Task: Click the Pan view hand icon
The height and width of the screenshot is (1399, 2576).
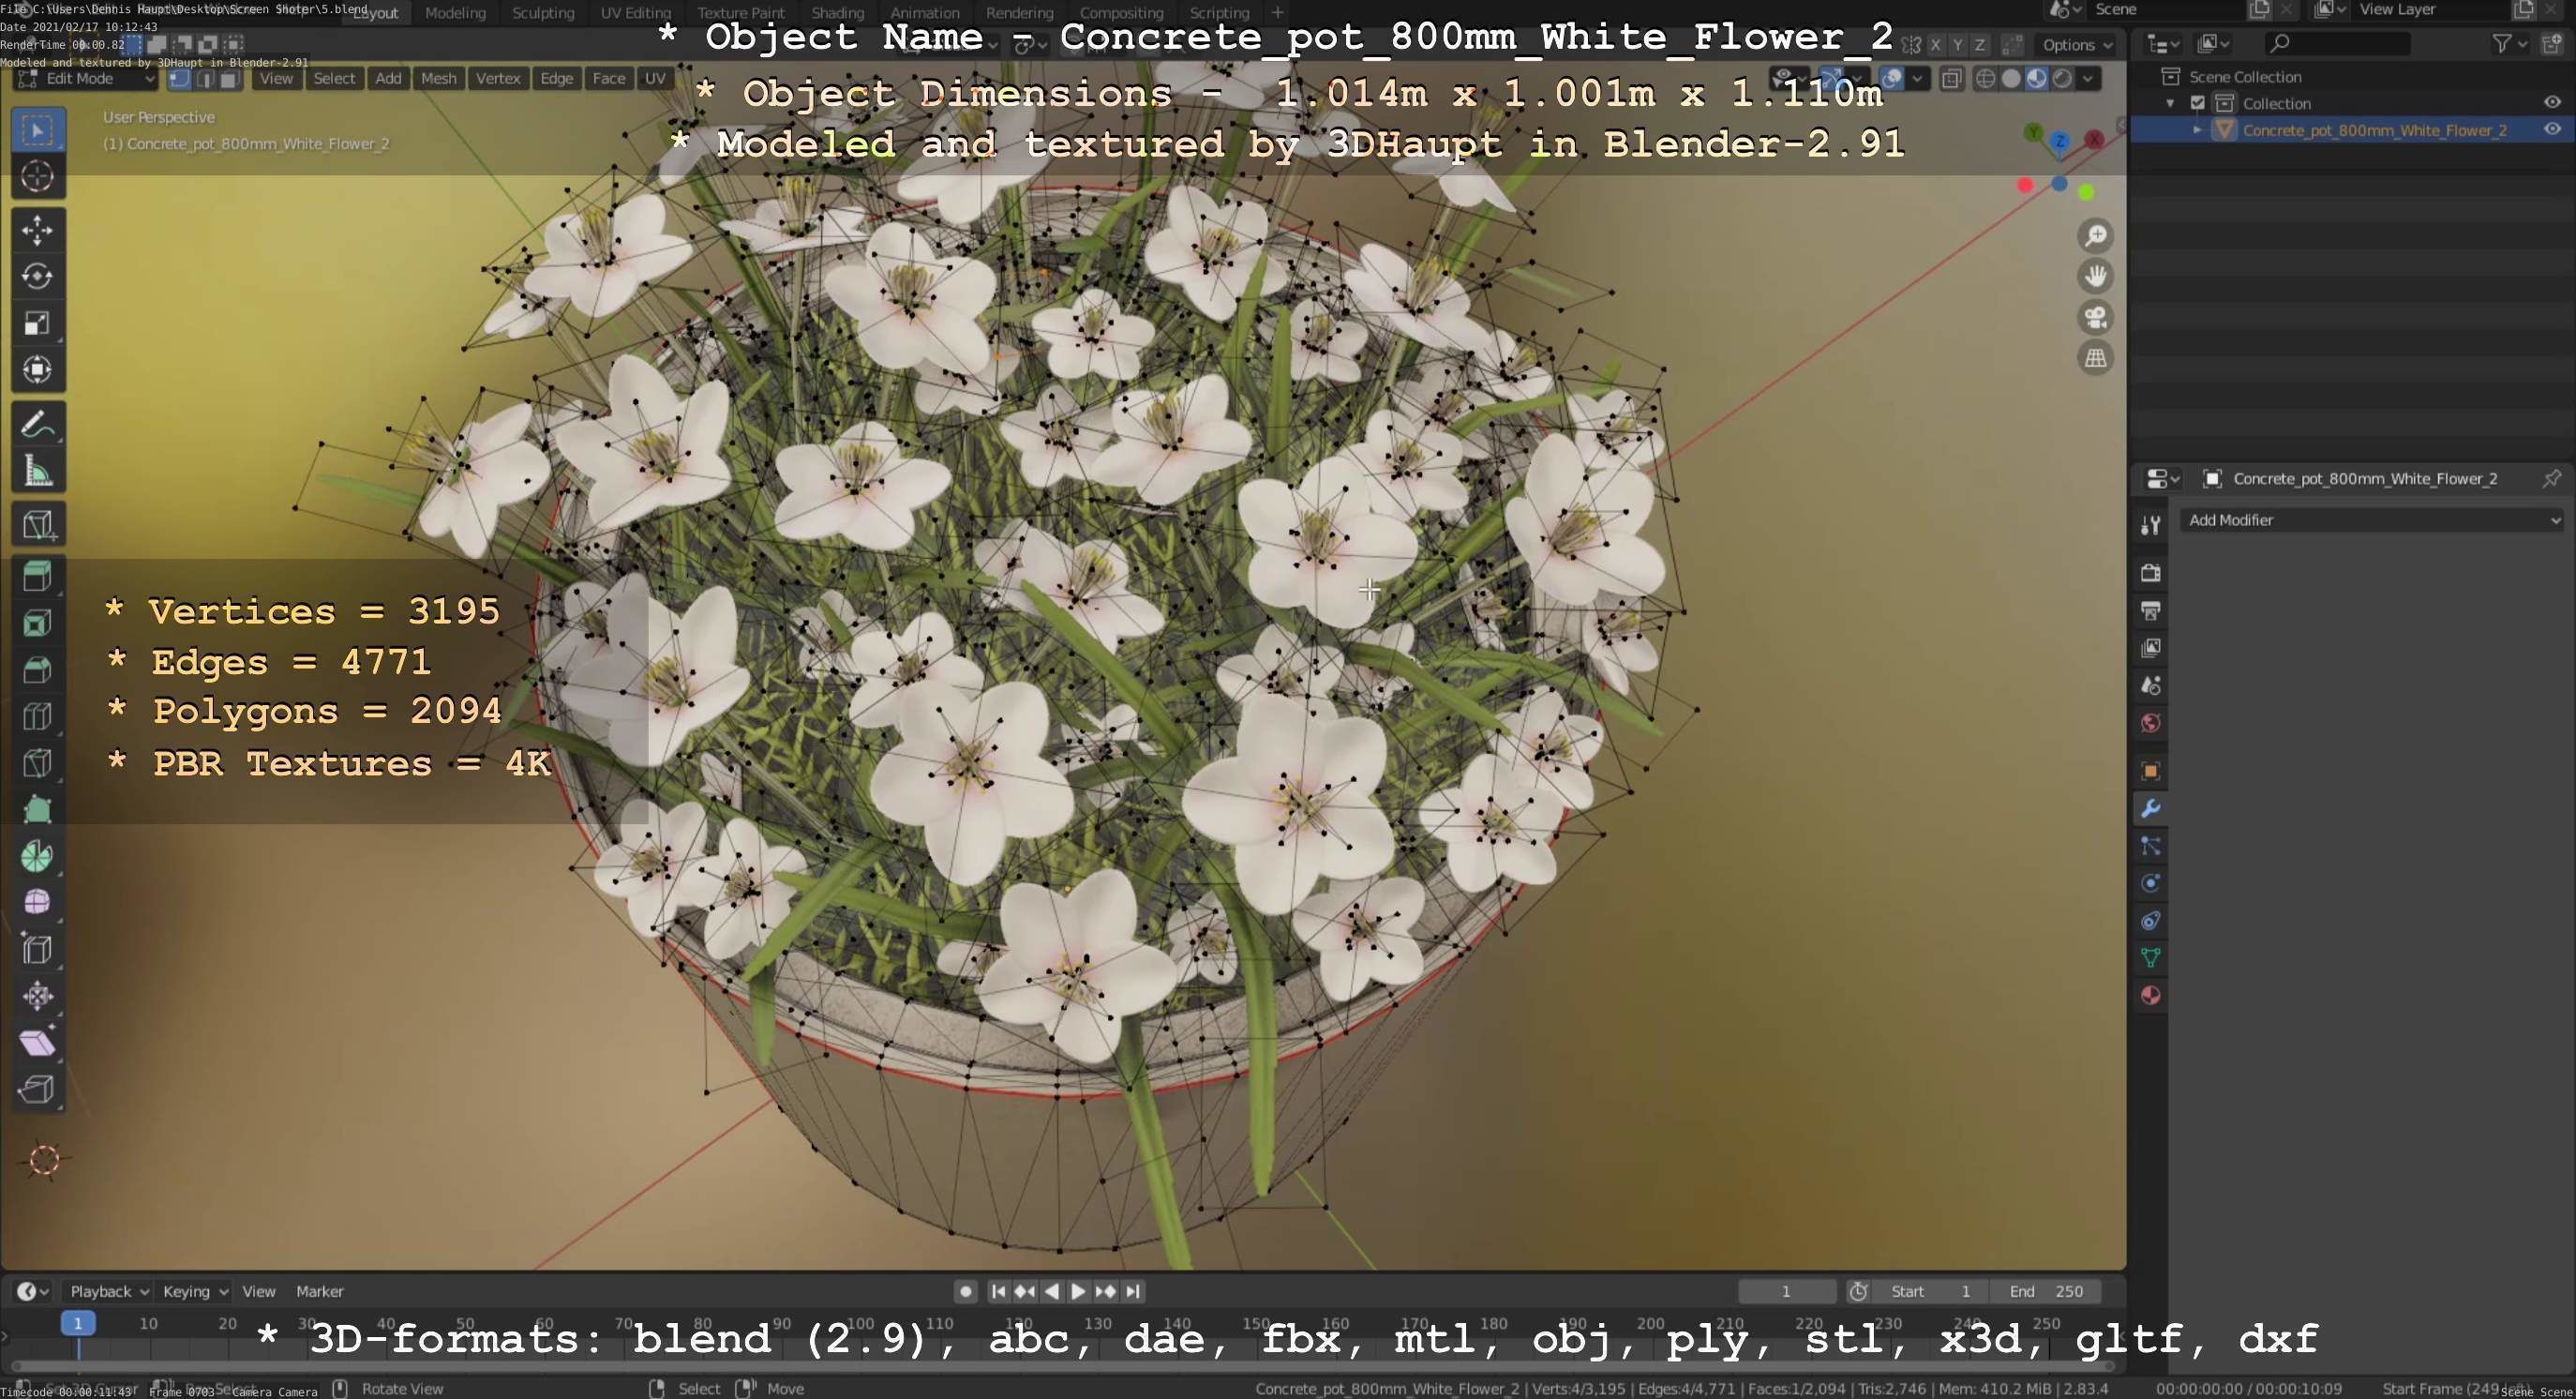Action: pyautogui.click(x=2096, y=276)
